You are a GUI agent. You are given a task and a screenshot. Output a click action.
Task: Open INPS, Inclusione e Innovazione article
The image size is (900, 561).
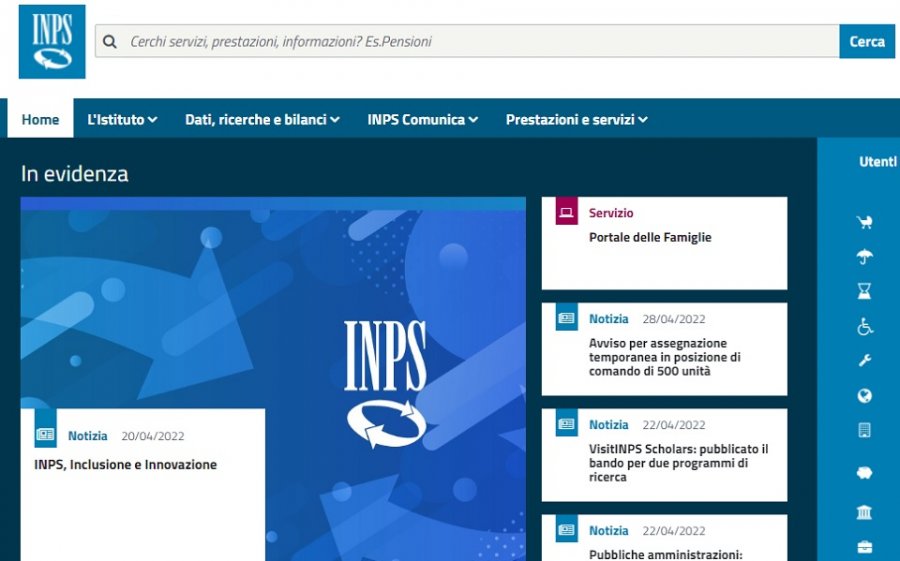pos(125,465)
